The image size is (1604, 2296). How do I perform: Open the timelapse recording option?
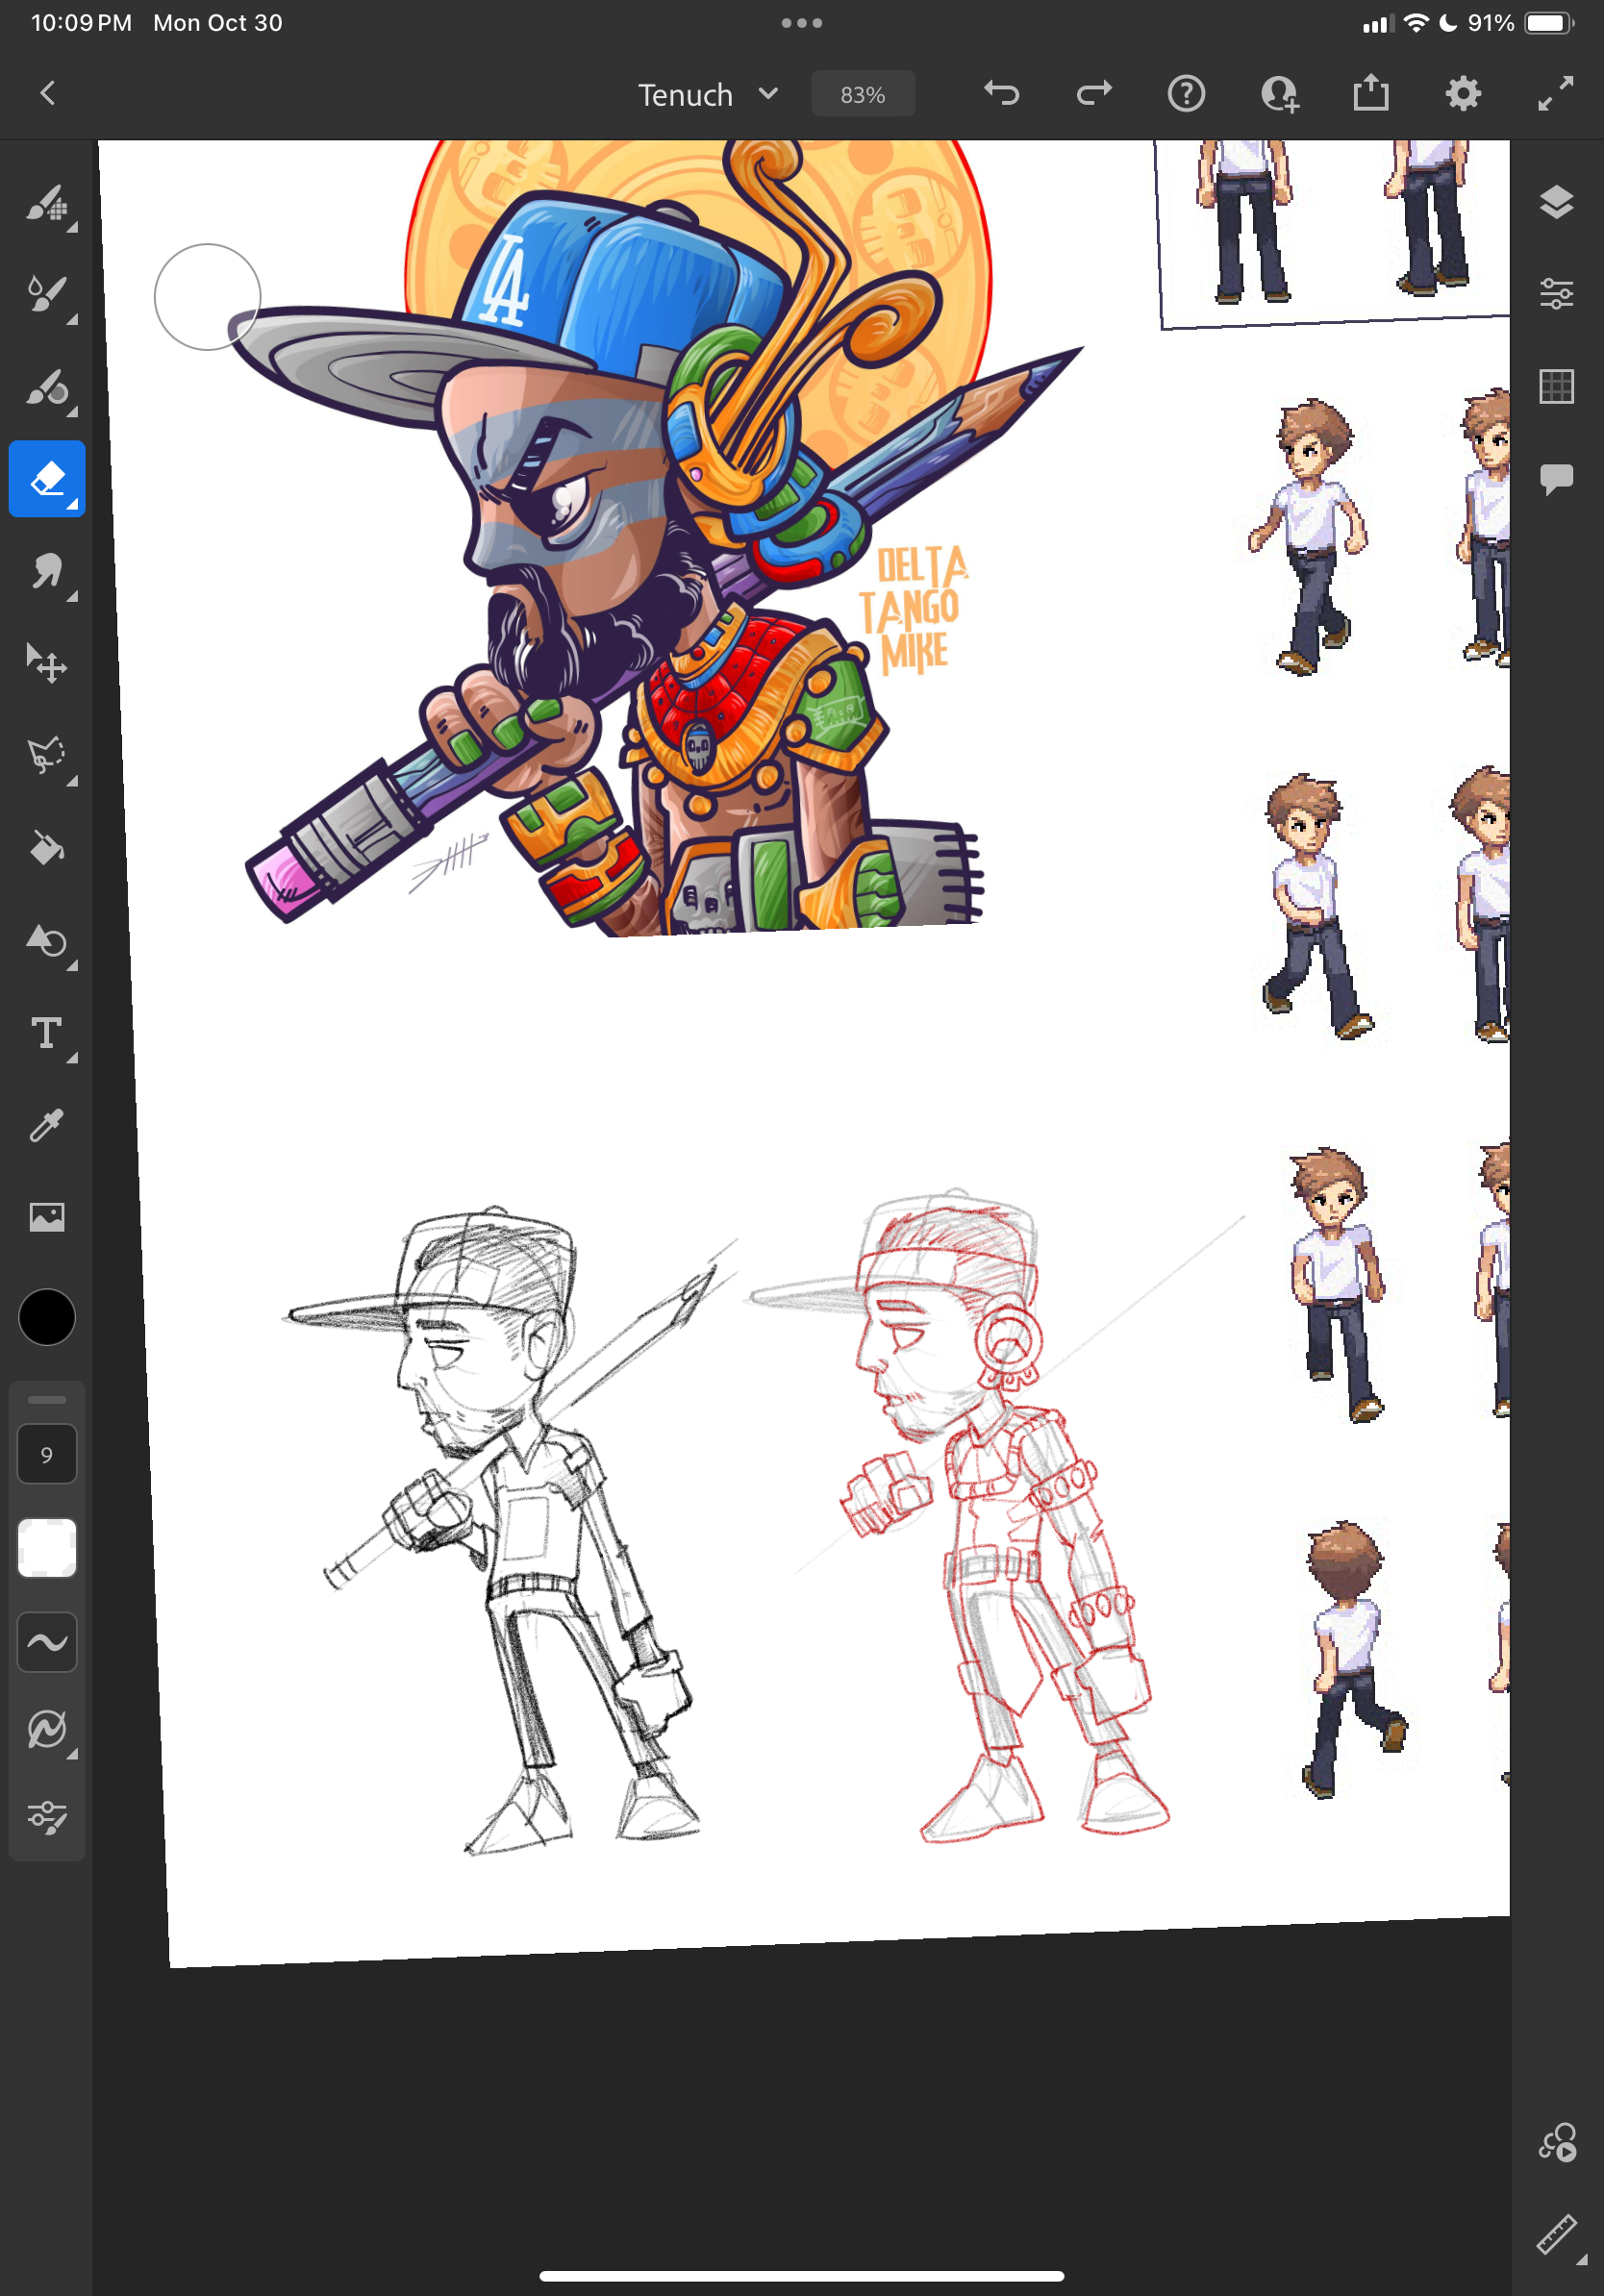coord(1557,2143)
